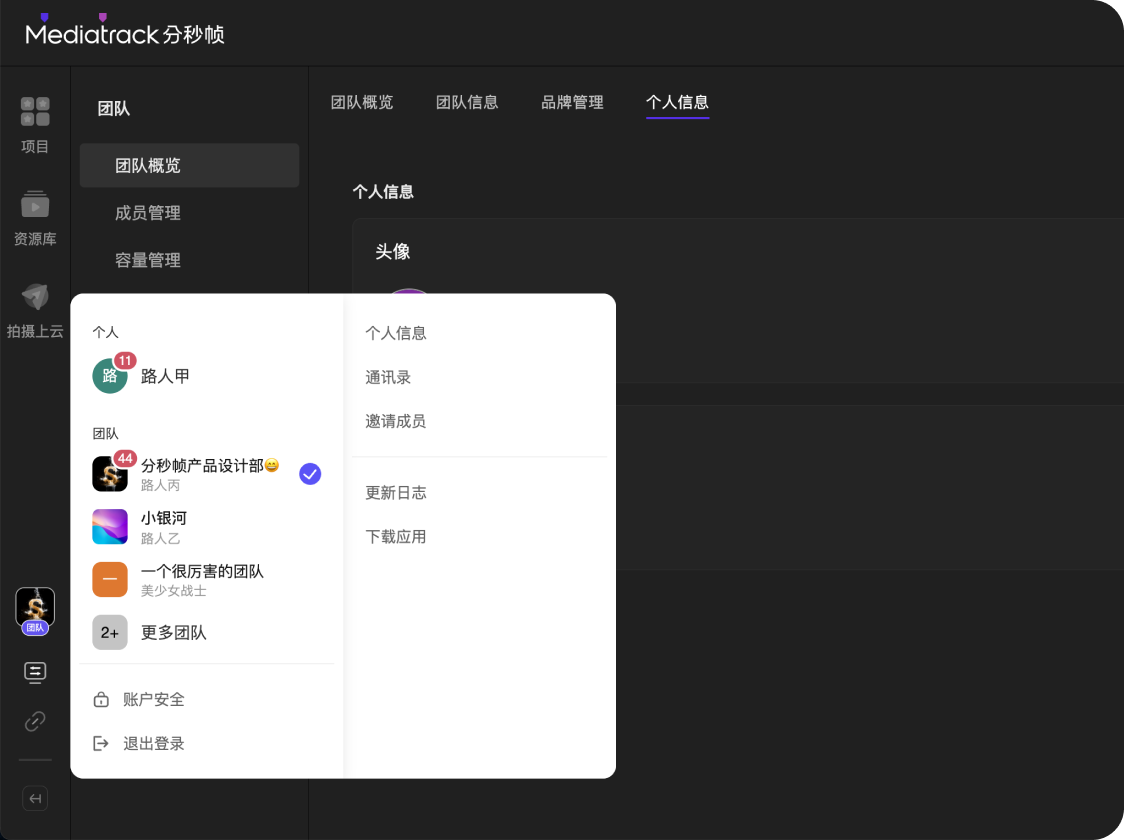The image size is (1124, 840).
Task: Click the orange 一个很厉害的团队 avatar
Action: pyautogui.click(x=110, y=579)
